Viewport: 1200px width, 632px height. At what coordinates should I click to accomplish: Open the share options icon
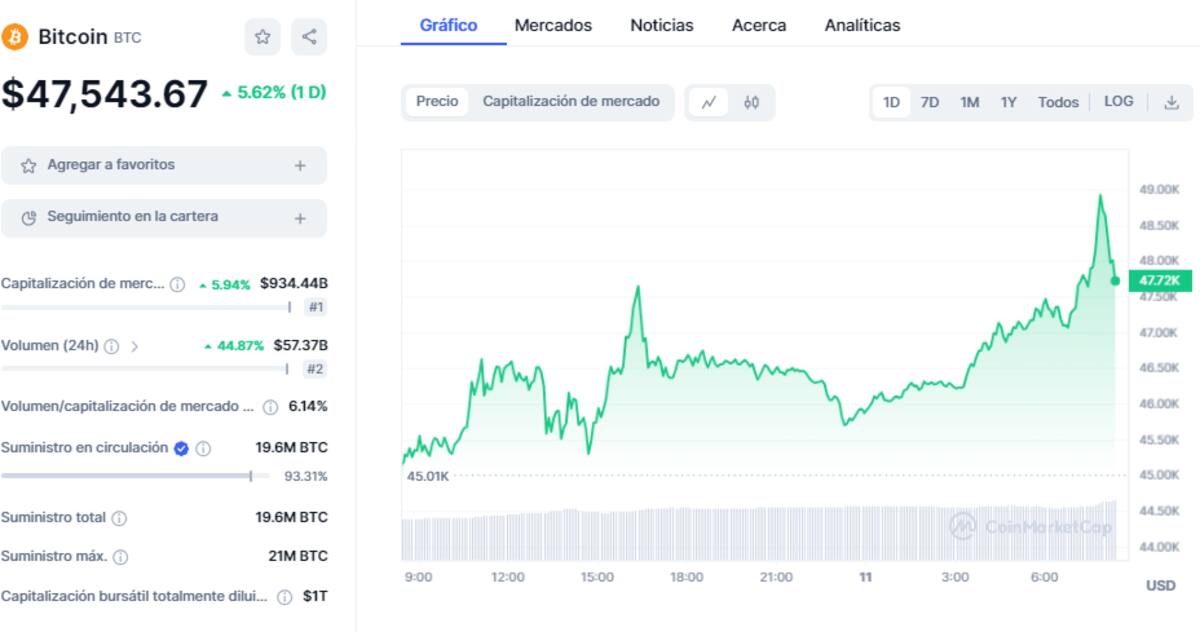tap(309, 36)
